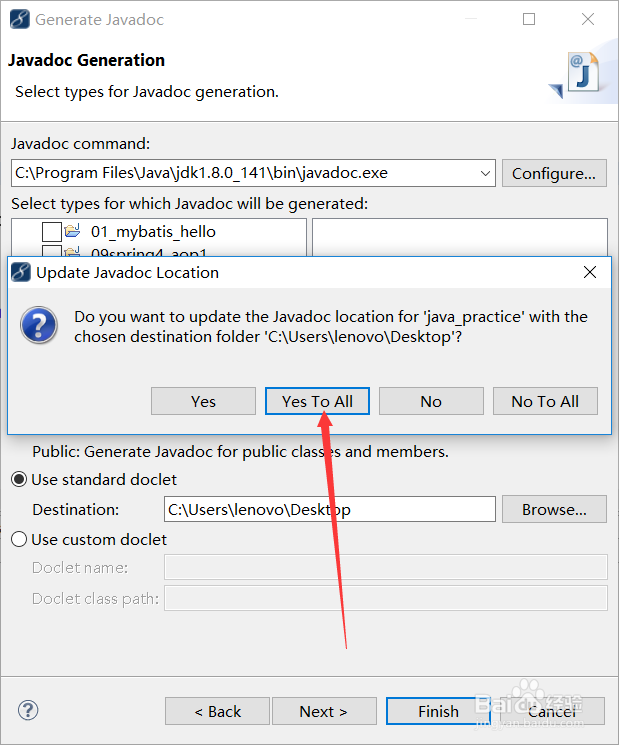Image resolution: width=619 pixels, height=745 pixels.
Task: Open help with the question mark icon
Action: (x=28, y=710)
